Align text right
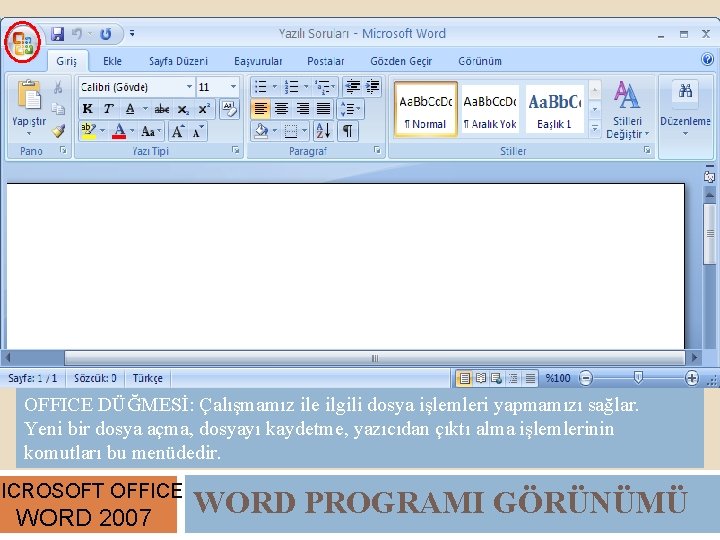Viewport: 720px width, 540px height. click(x=303, y=109)
